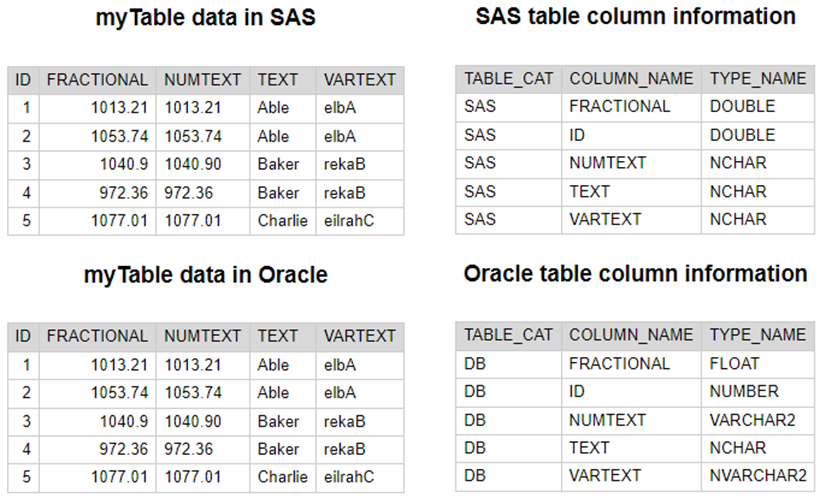Viewport: 820px width, 498px height.
Task: Click the NUMTEXT header in Oracle data table
Action: 202,337
